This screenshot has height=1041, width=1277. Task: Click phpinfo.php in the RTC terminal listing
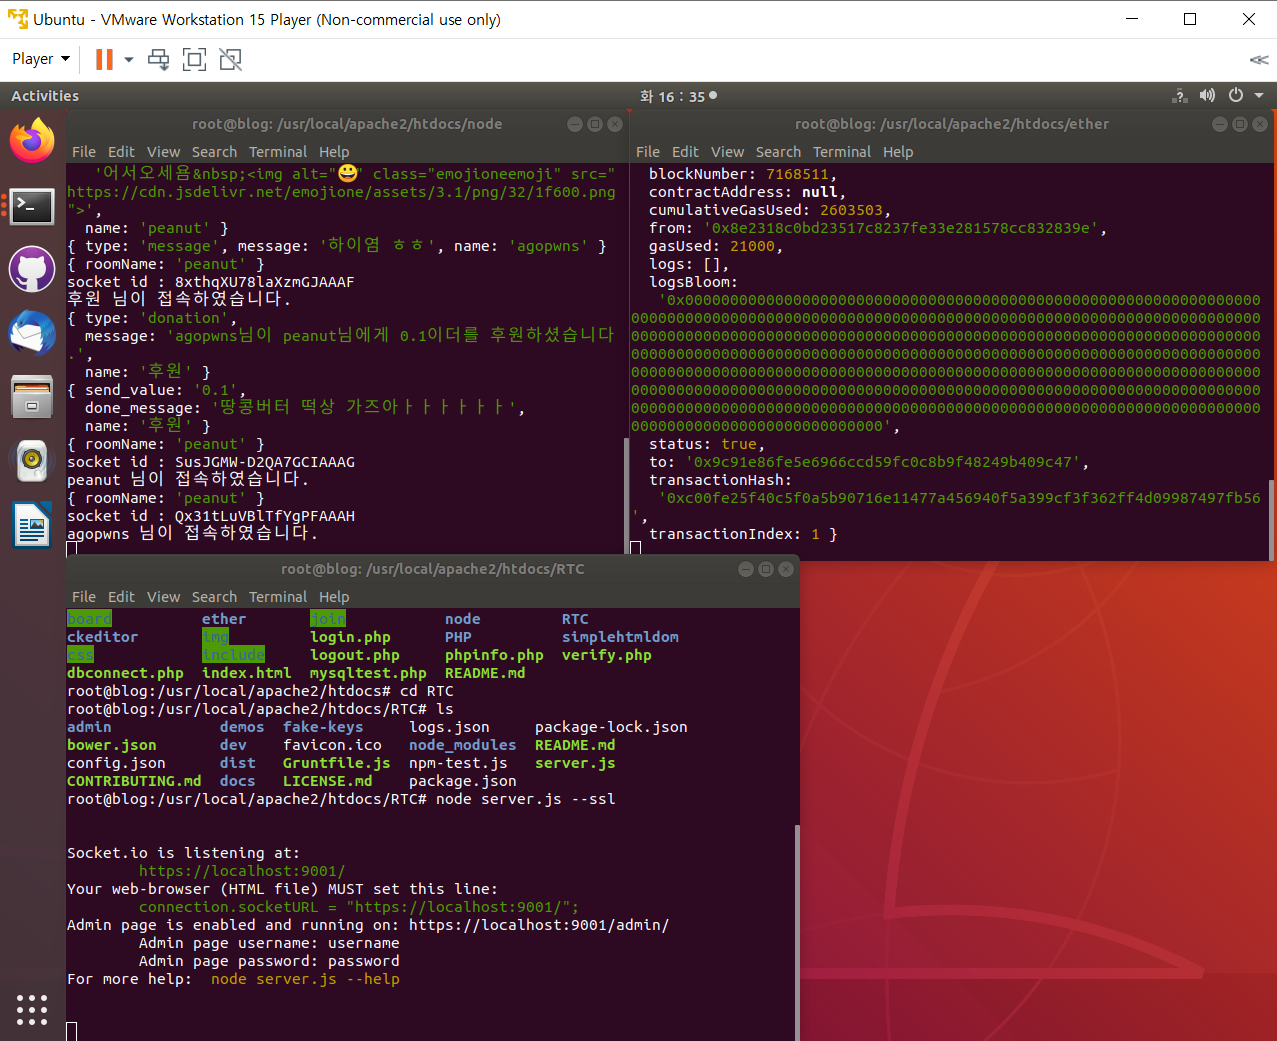click(494, 655)
